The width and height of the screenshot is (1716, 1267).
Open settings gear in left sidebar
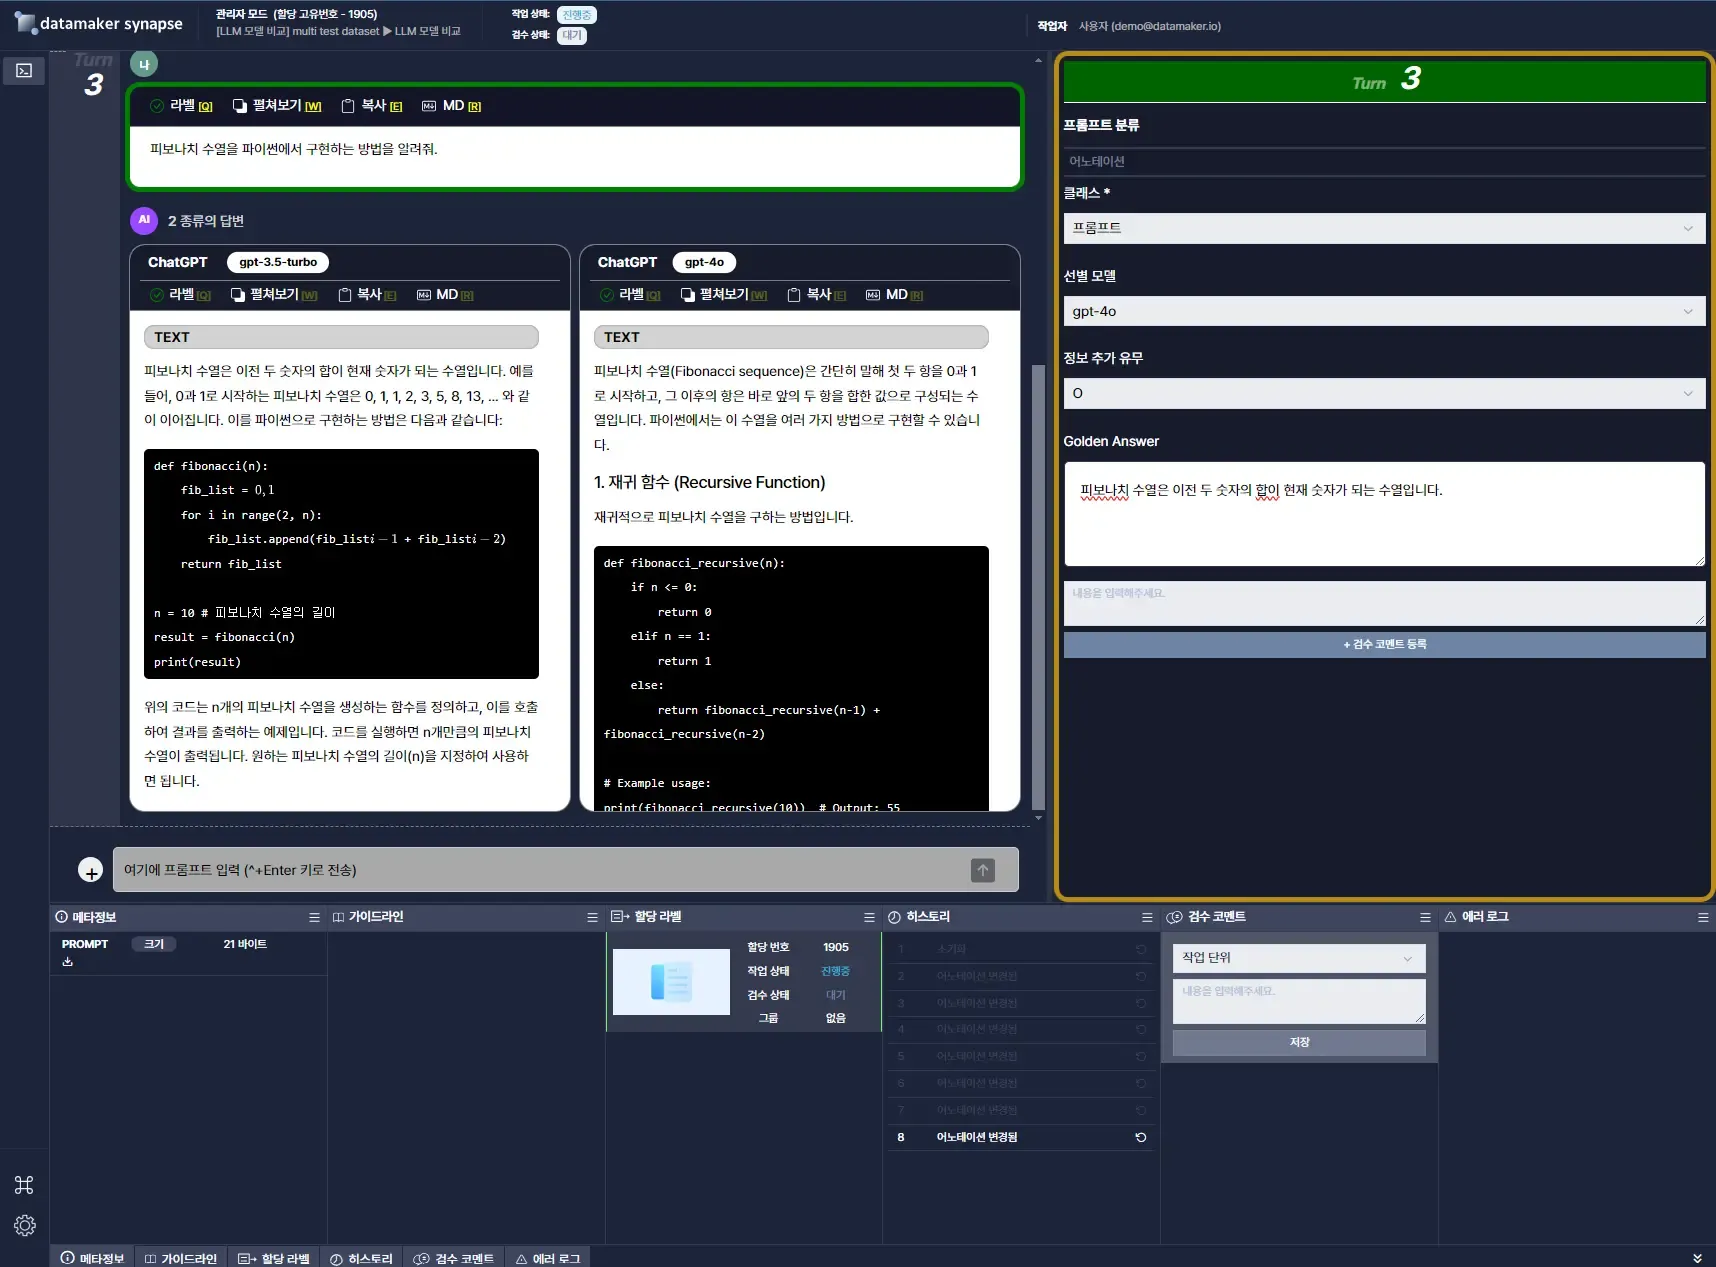[24, 1225]
